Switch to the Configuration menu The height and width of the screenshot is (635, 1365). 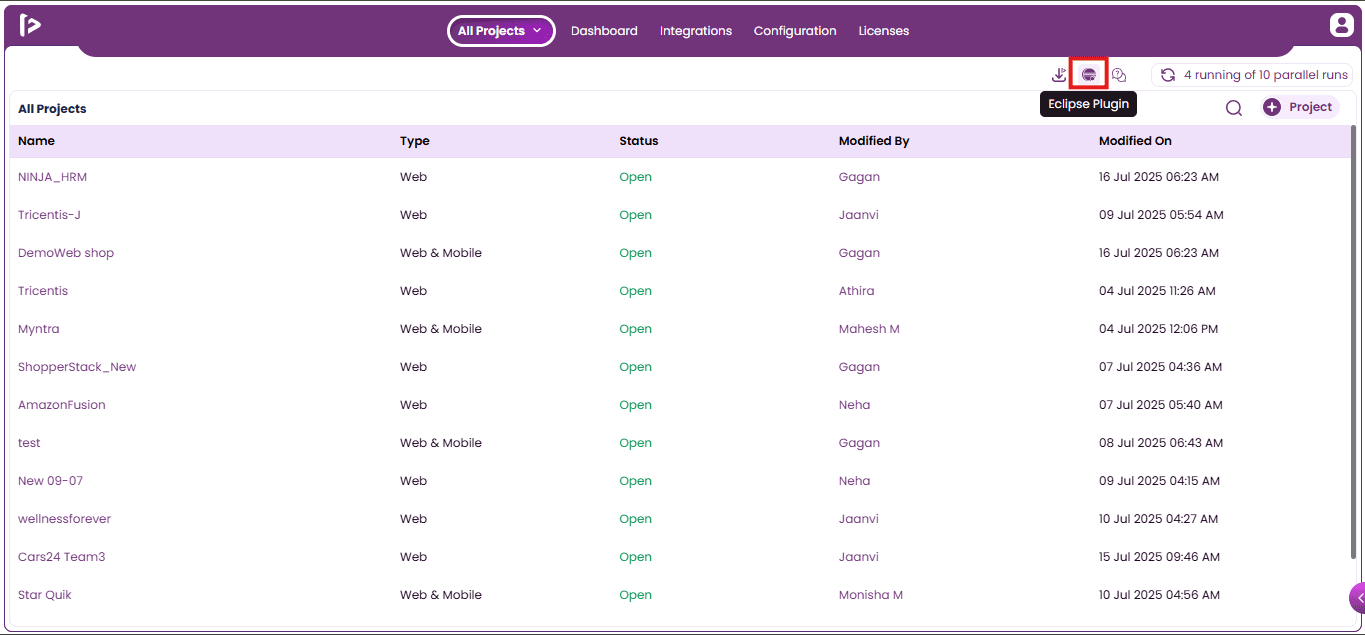click(x=795, y=31)
